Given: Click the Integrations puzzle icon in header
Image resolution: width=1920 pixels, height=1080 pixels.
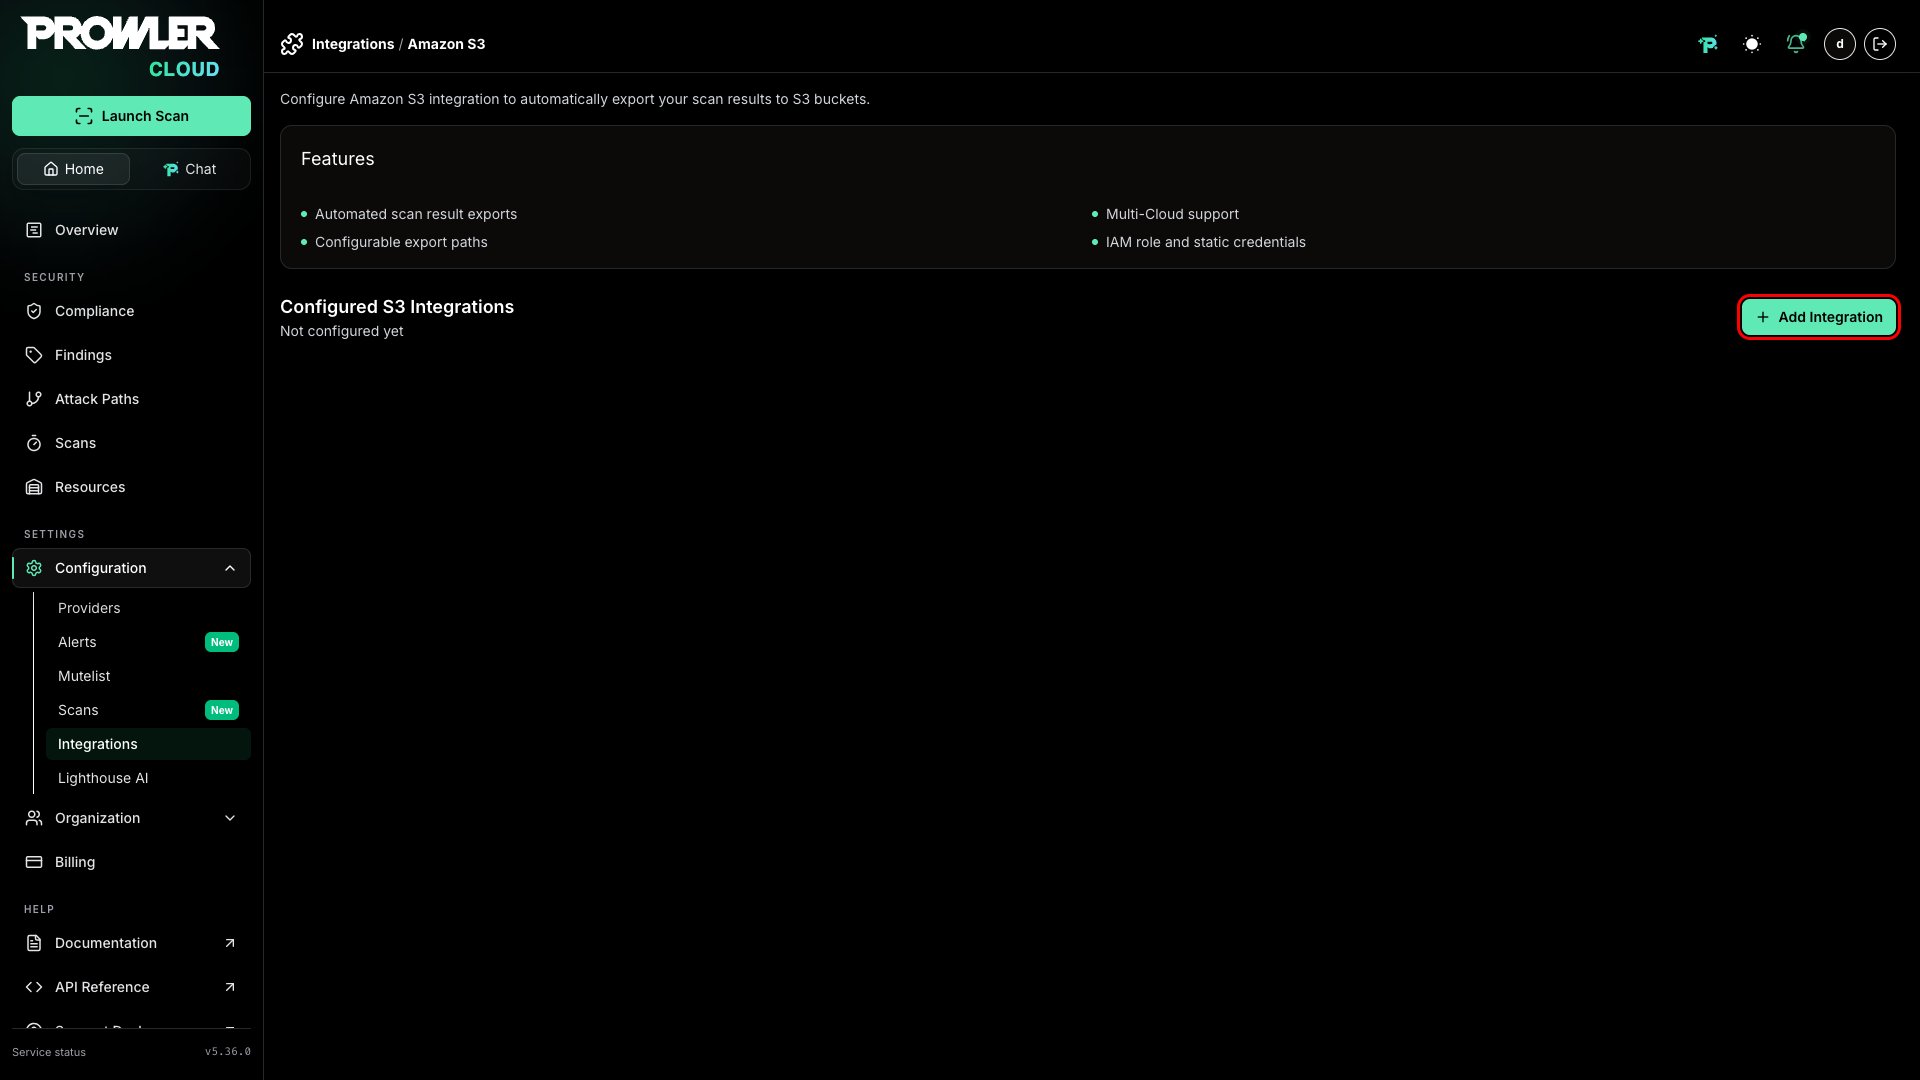Looking at the screenshot, I should coord(292,44).
